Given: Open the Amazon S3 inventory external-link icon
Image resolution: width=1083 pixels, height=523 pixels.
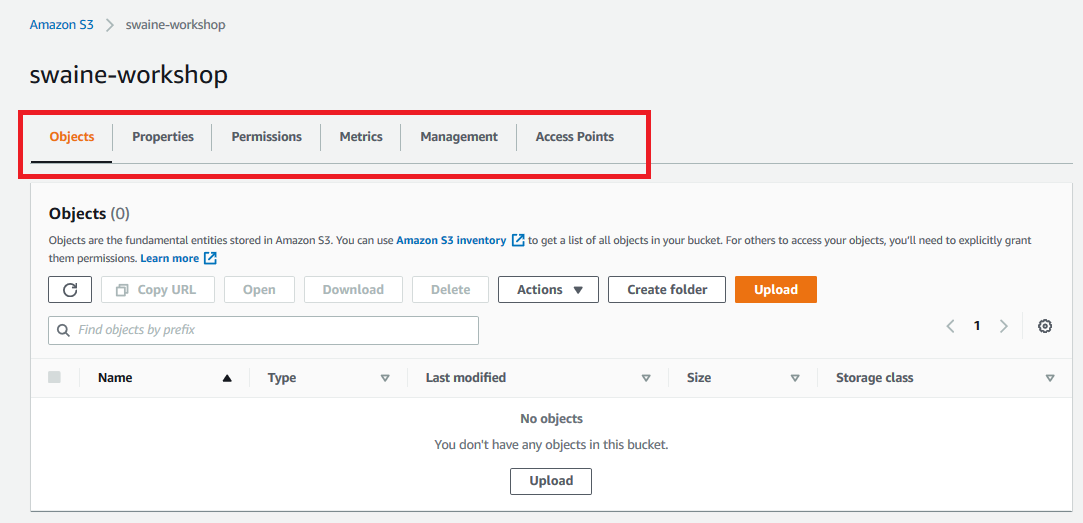Looking at the screenshot, I should coord(518,240).
